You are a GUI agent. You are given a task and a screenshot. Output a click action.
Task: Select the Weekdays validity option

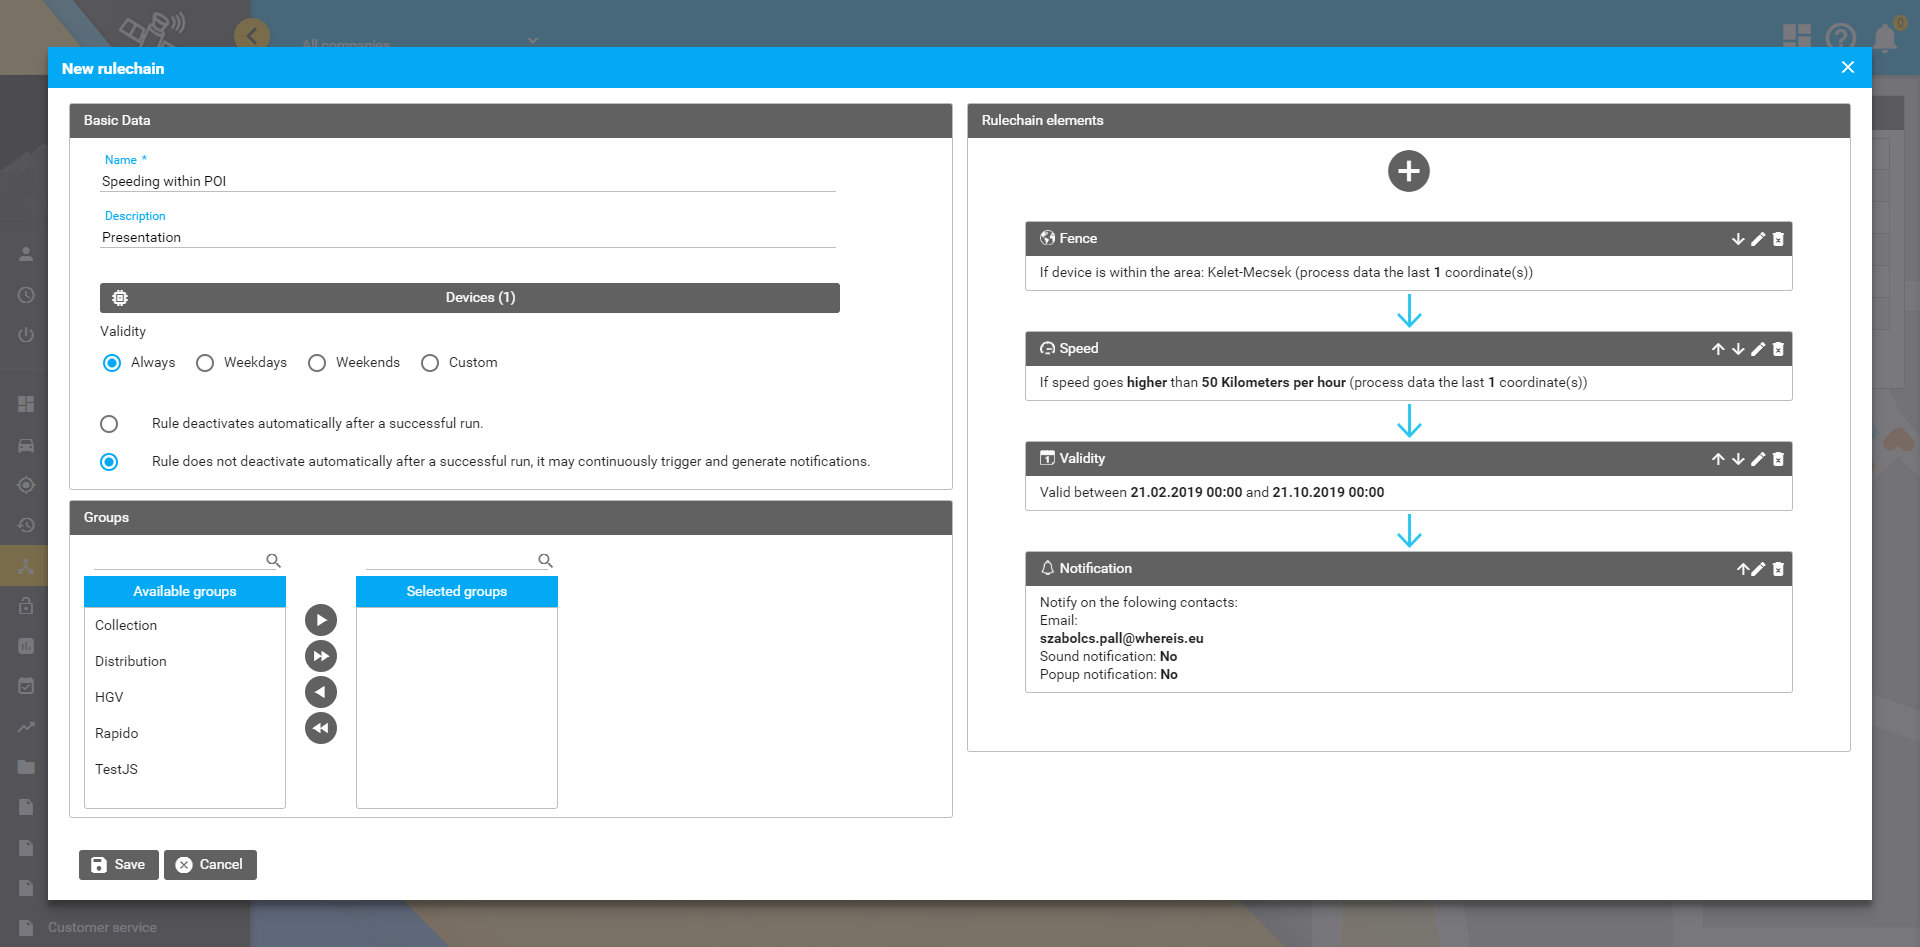click(x=205, y=363)
